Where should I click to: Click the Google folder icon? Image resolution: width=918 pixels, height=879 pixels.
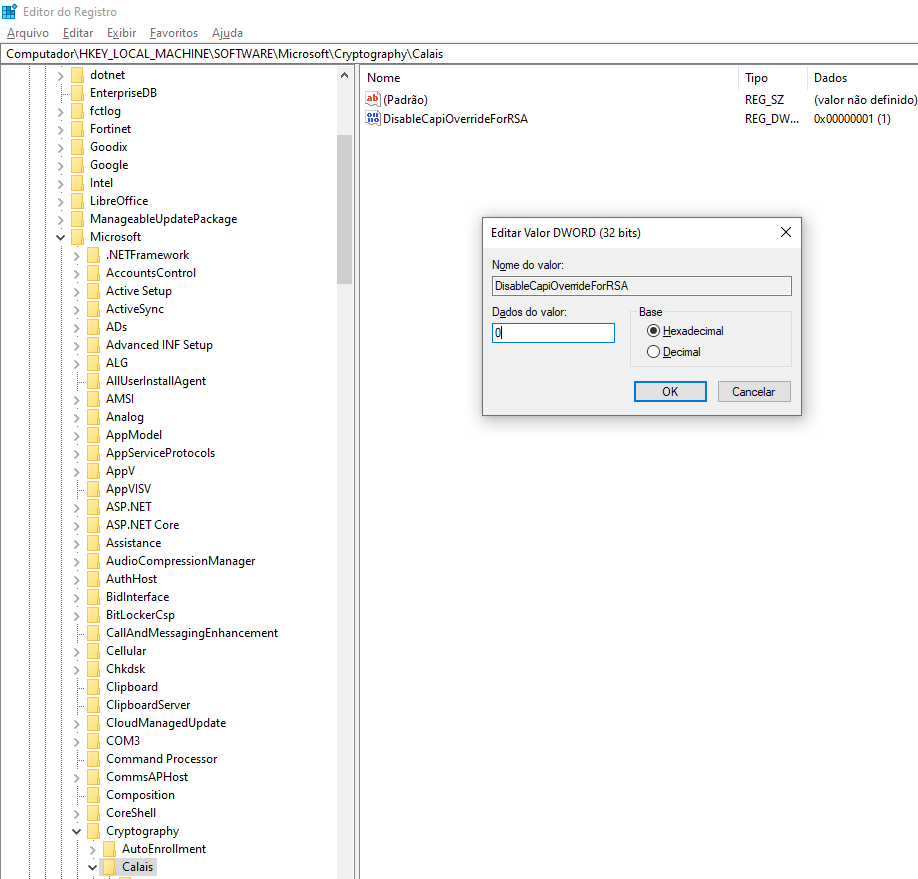click(77, 165)
